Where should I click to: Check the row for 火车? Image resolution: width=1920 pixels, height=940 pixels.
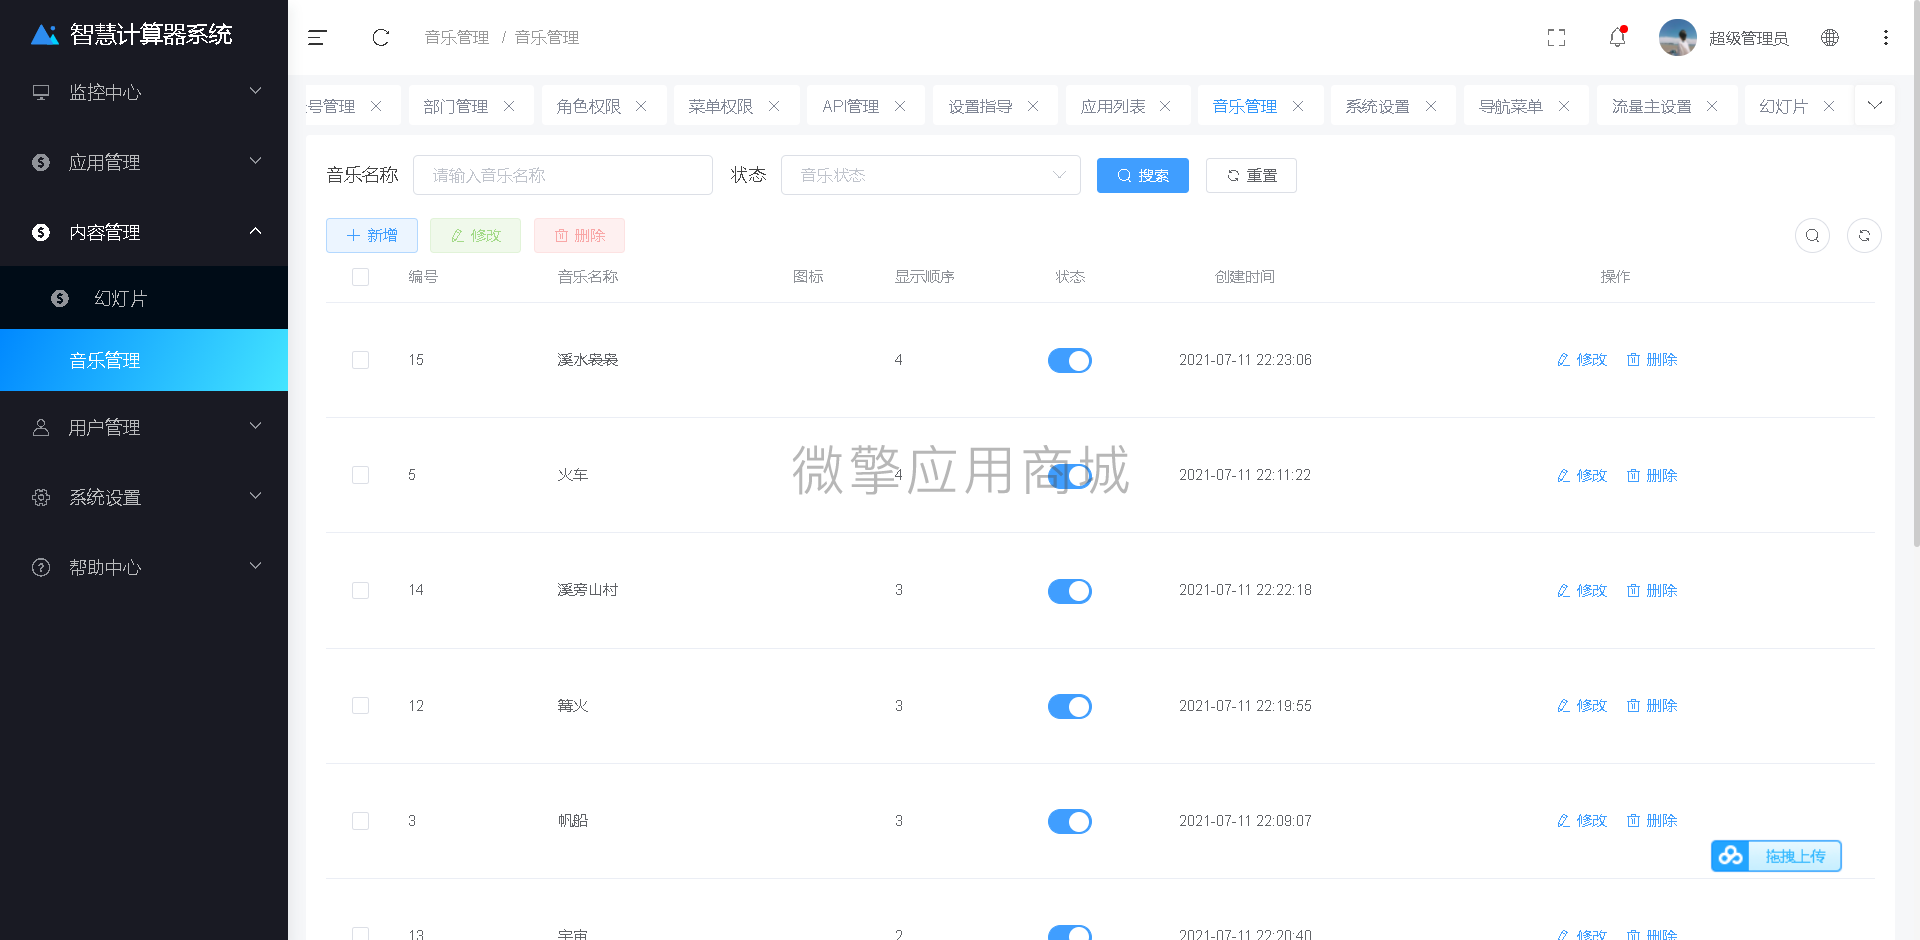point(361,475)
